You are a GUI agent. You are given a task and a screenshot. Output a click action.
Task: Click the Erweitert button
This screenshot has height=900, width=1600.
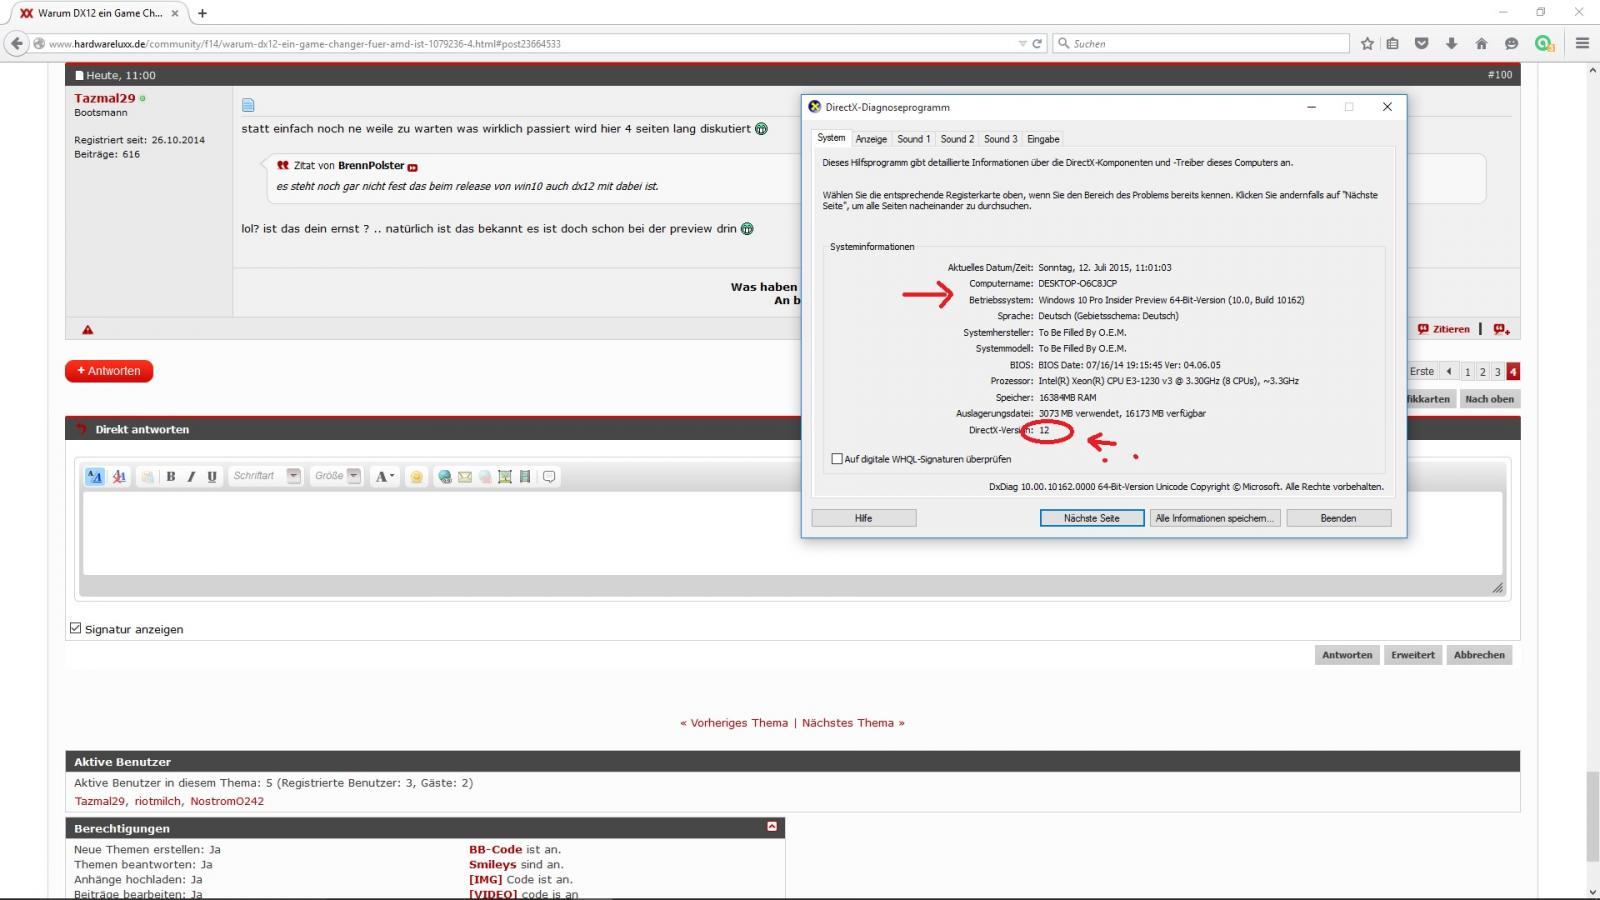(x=1413, y=655)
